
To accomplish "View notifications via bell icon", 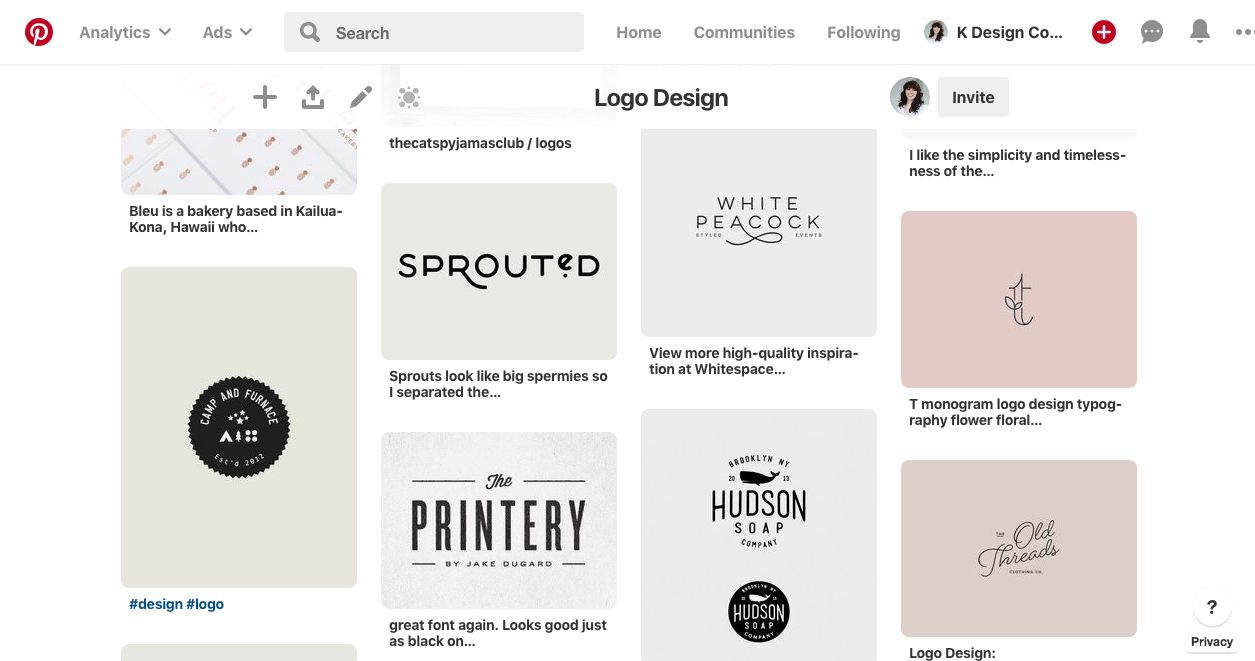I will click(1199, 31).
